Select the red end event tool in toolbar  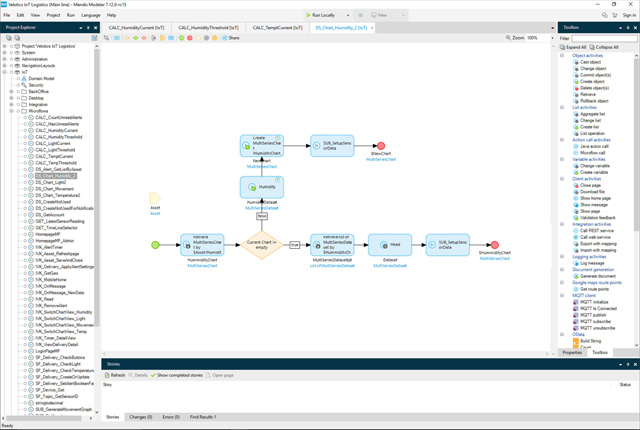pos(190,38)
